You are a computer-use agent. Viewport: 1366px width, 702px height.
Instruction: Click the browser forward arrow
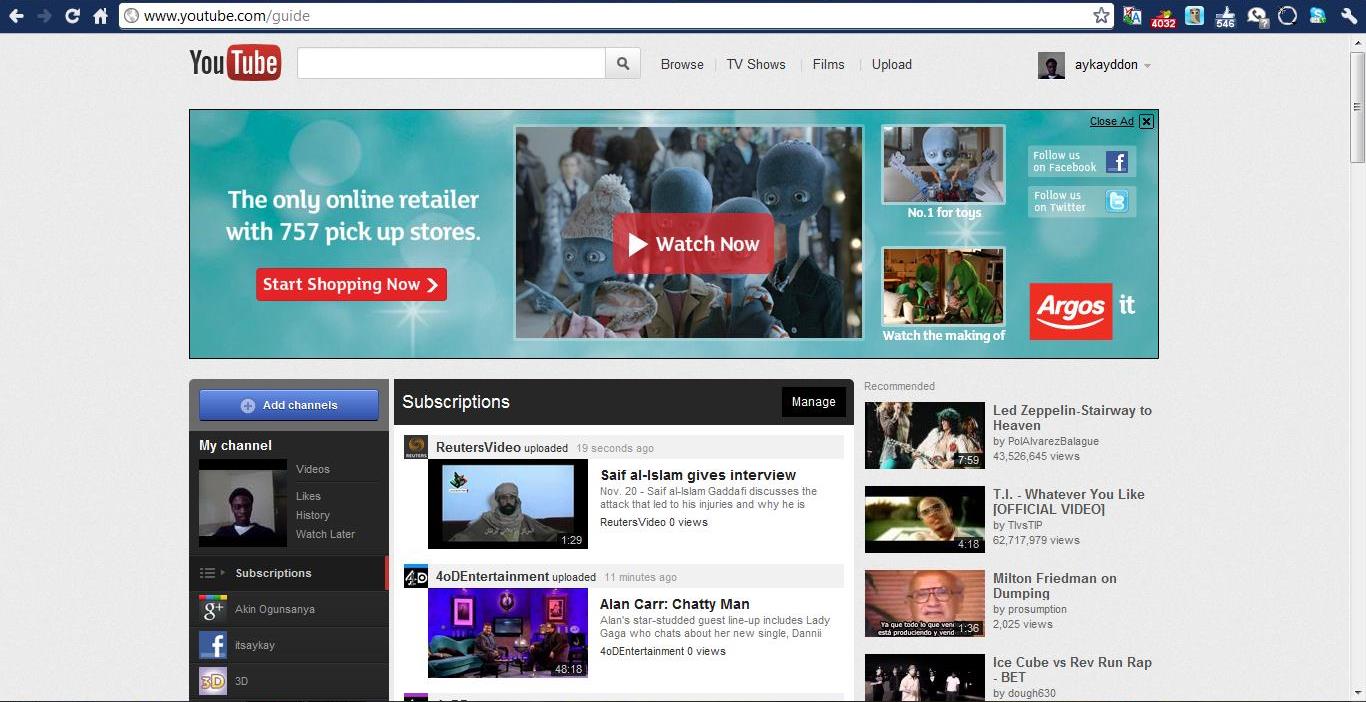tap(44, 16)
